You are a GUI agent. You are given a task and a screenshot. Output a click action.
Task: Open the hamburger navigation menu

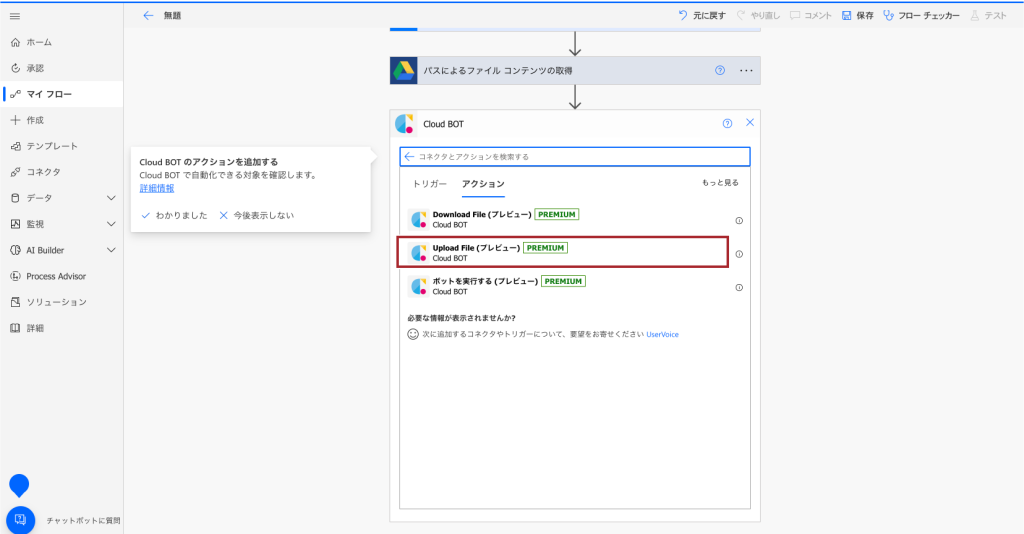coord(15,16)
